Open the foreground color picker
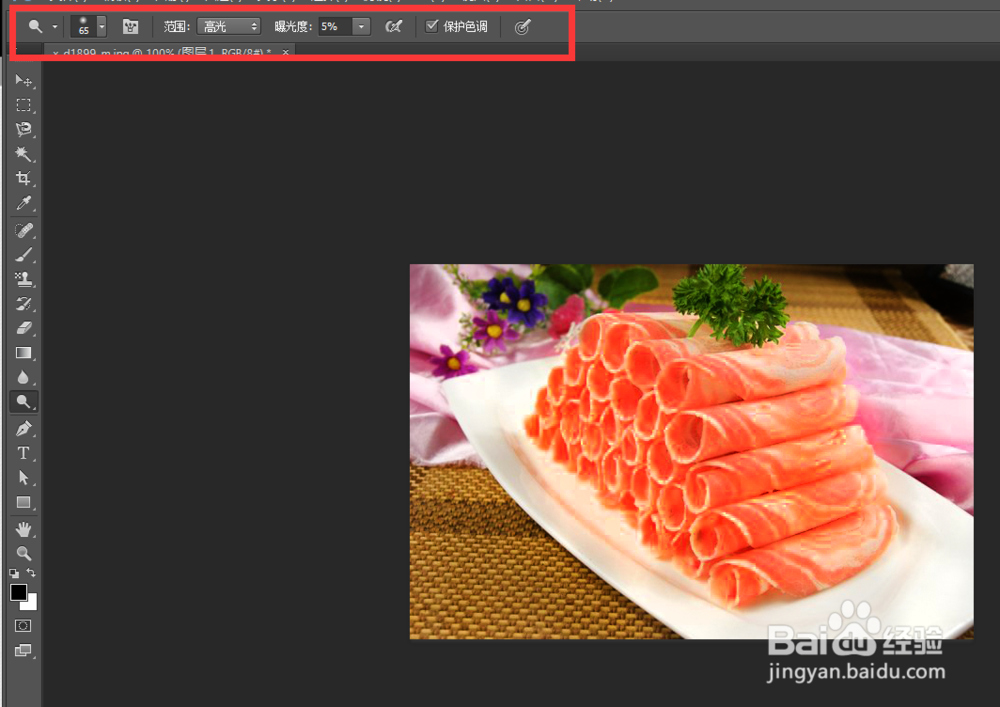This screenshot has height=707, width=1000. click(x=18, y=592)
